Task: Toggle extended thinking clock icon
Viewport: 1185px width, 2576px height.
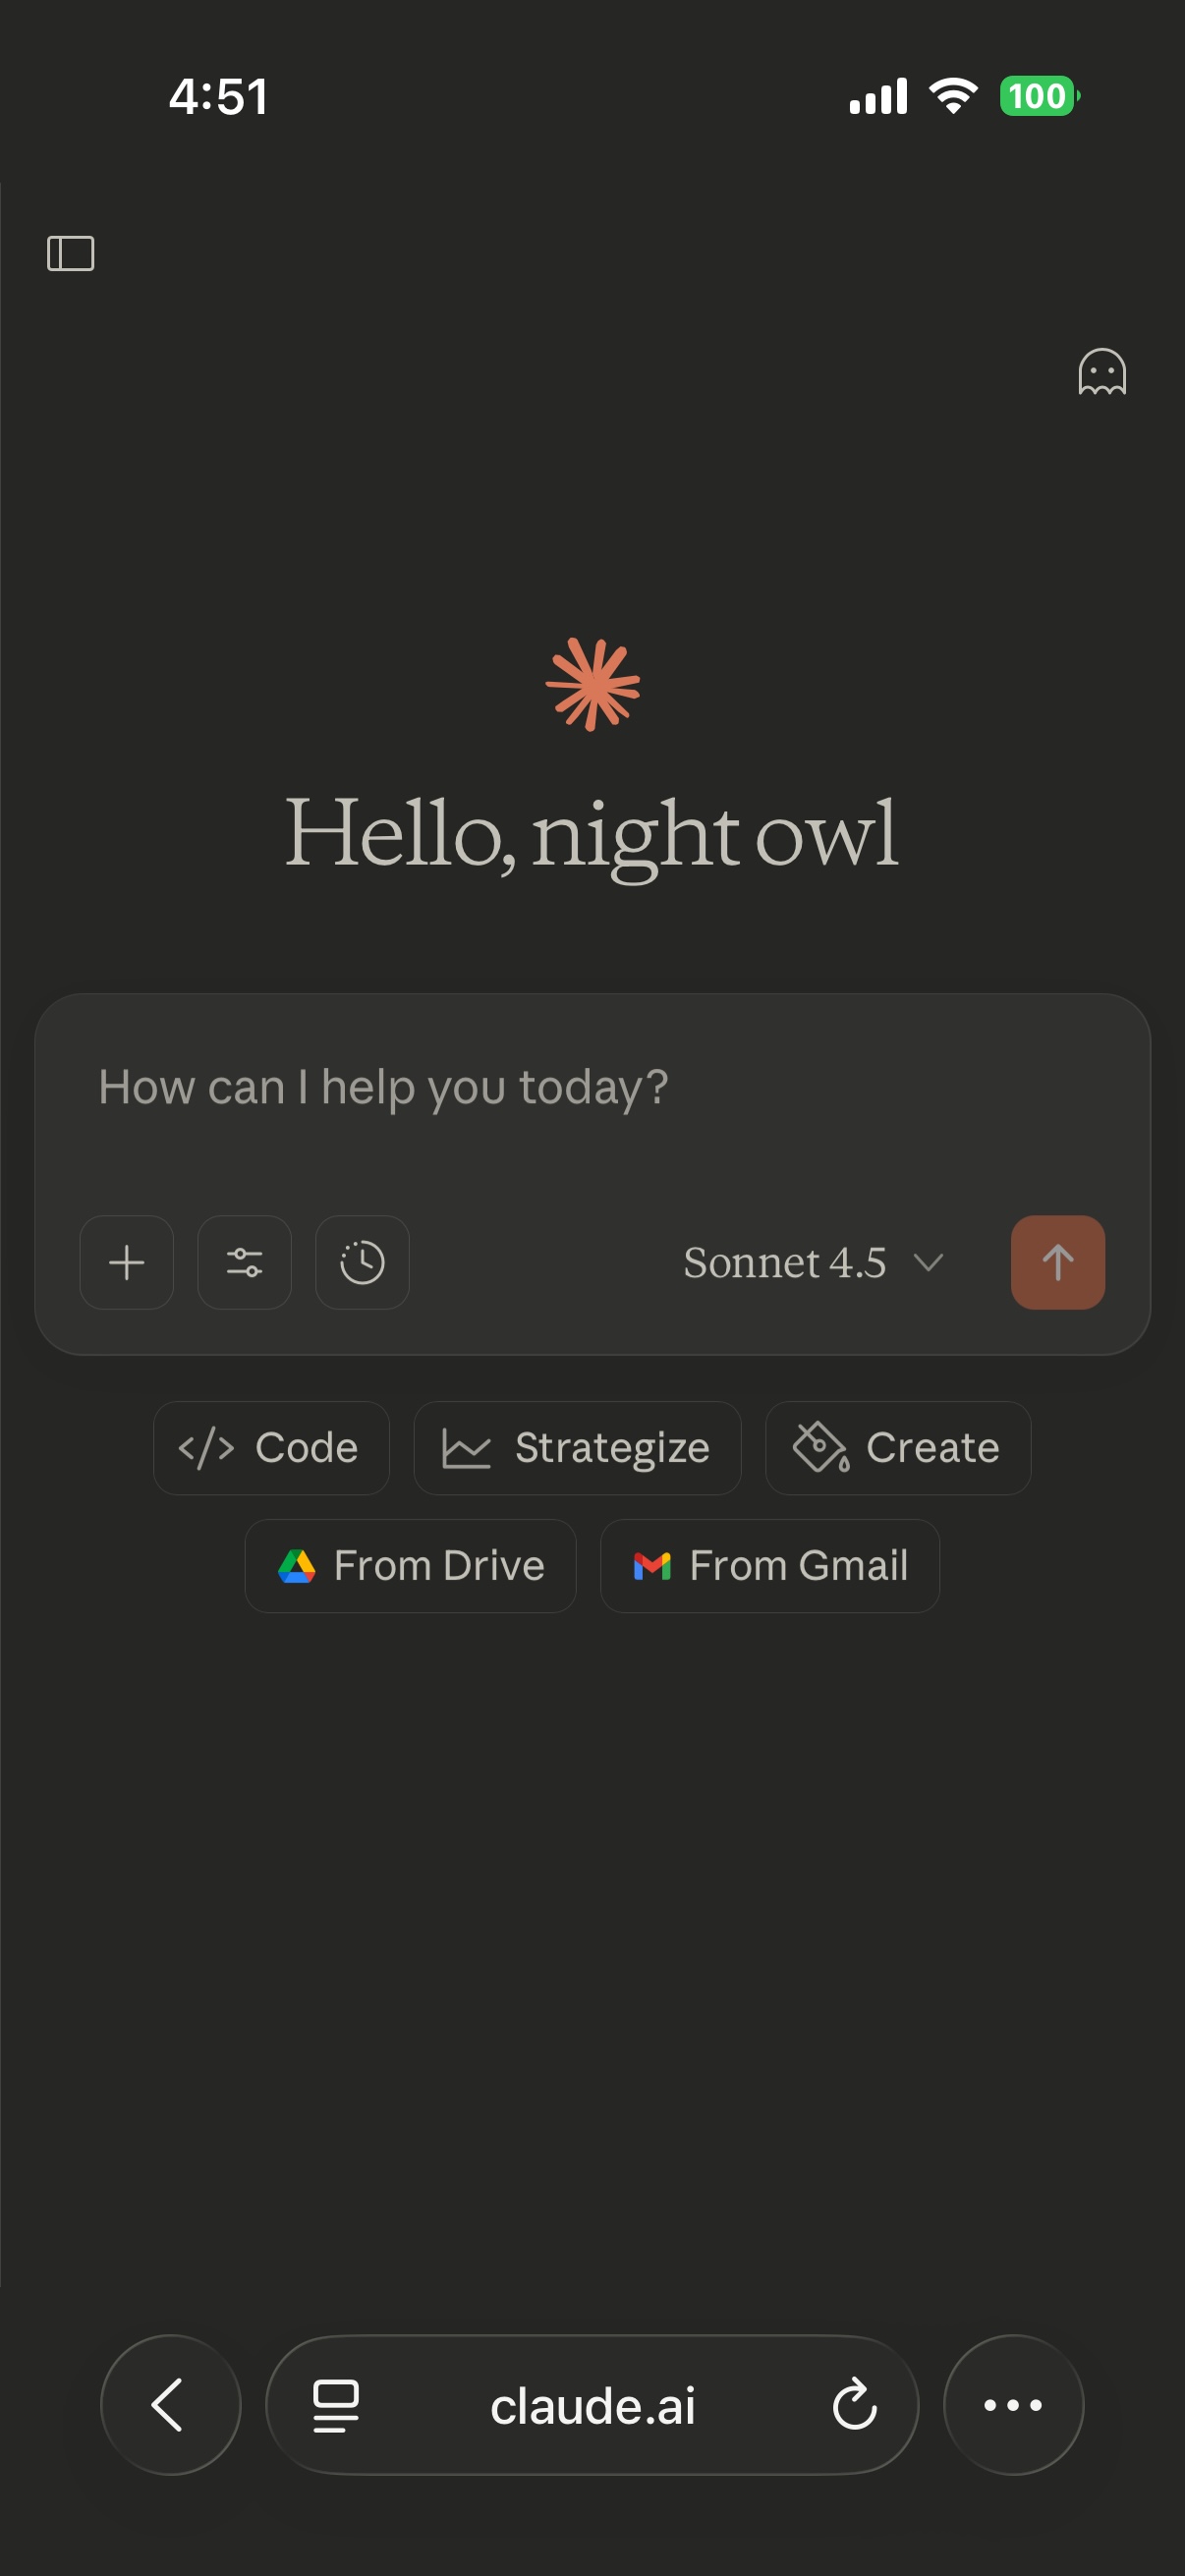Action: [362, 1262]
